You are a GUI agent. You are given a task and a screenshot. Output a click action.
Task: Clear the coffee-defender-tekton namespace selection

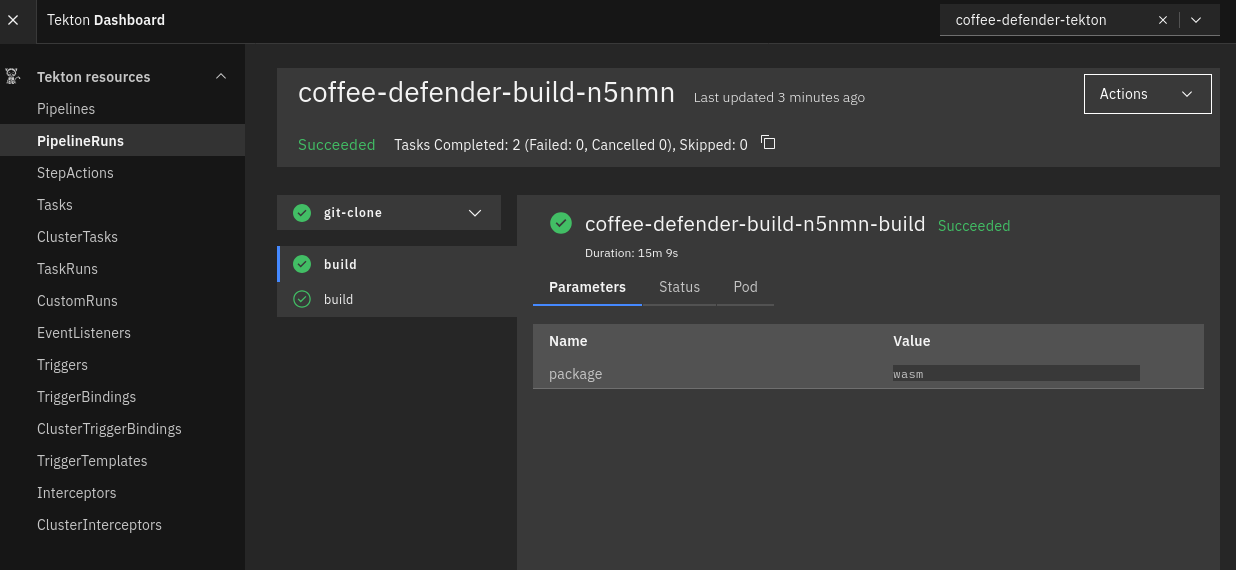pos(1163,20)
